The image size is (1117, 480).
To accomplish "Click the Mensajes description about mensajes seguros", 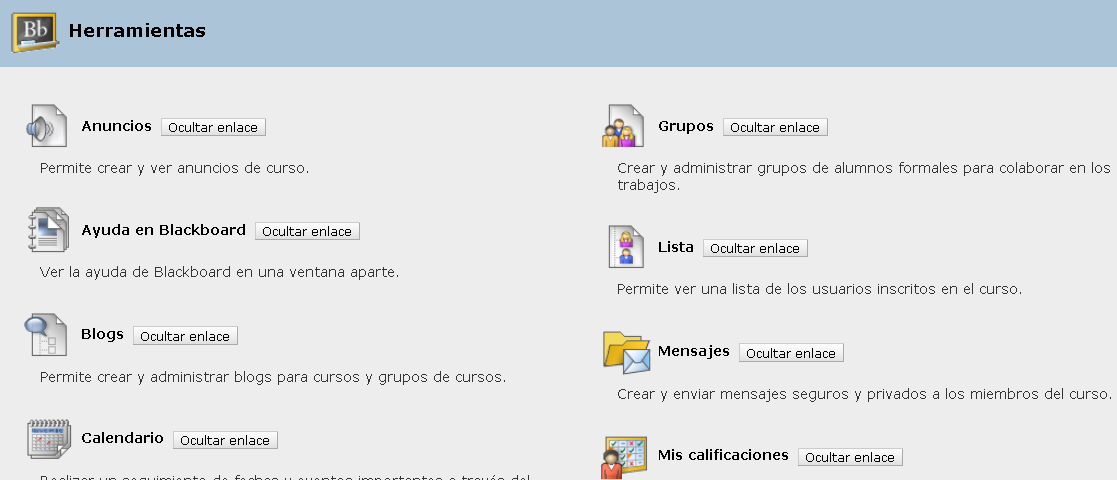I will coord(864,394).
